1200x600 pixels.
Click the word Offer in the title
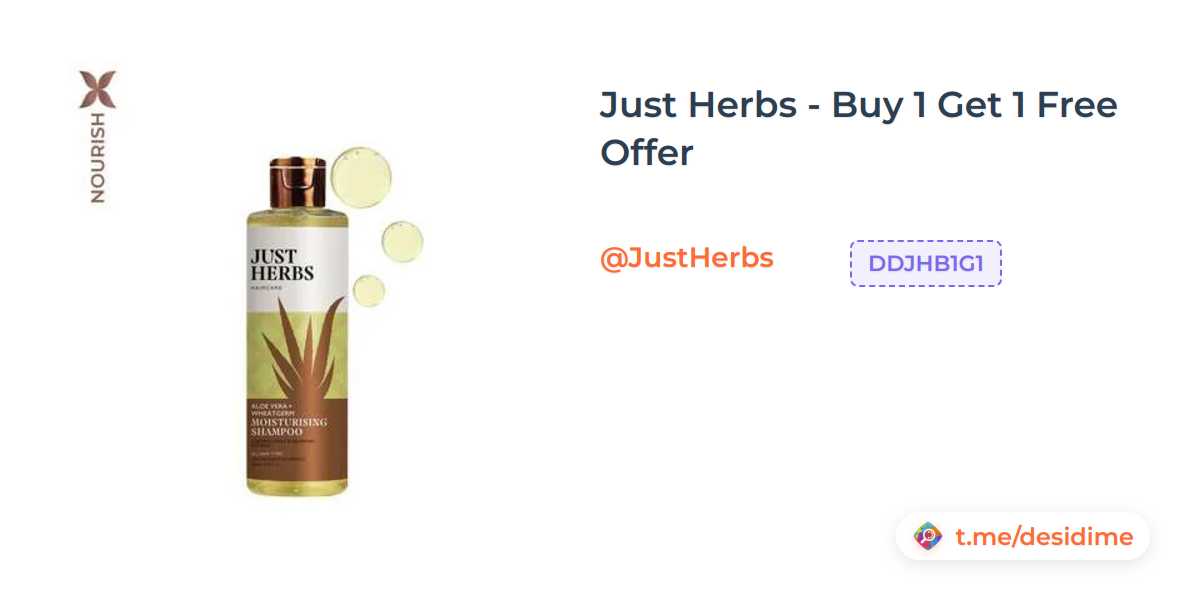point(646,153)
